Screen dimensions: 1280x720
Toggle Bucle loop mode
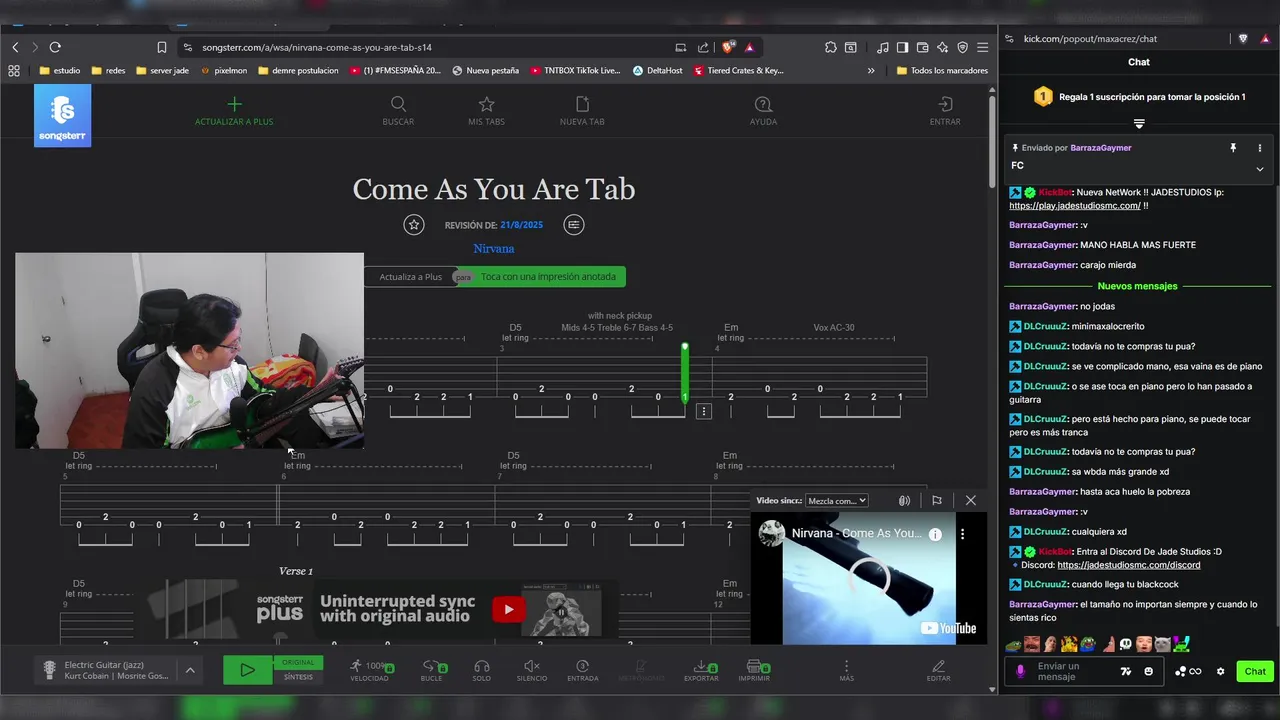click(x=431, y=670)
